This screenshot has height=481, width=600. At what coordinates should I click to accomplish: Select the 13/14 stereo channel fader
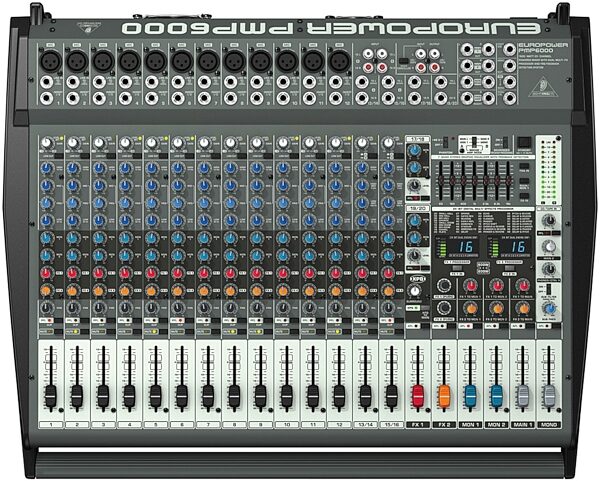point(365,398)
